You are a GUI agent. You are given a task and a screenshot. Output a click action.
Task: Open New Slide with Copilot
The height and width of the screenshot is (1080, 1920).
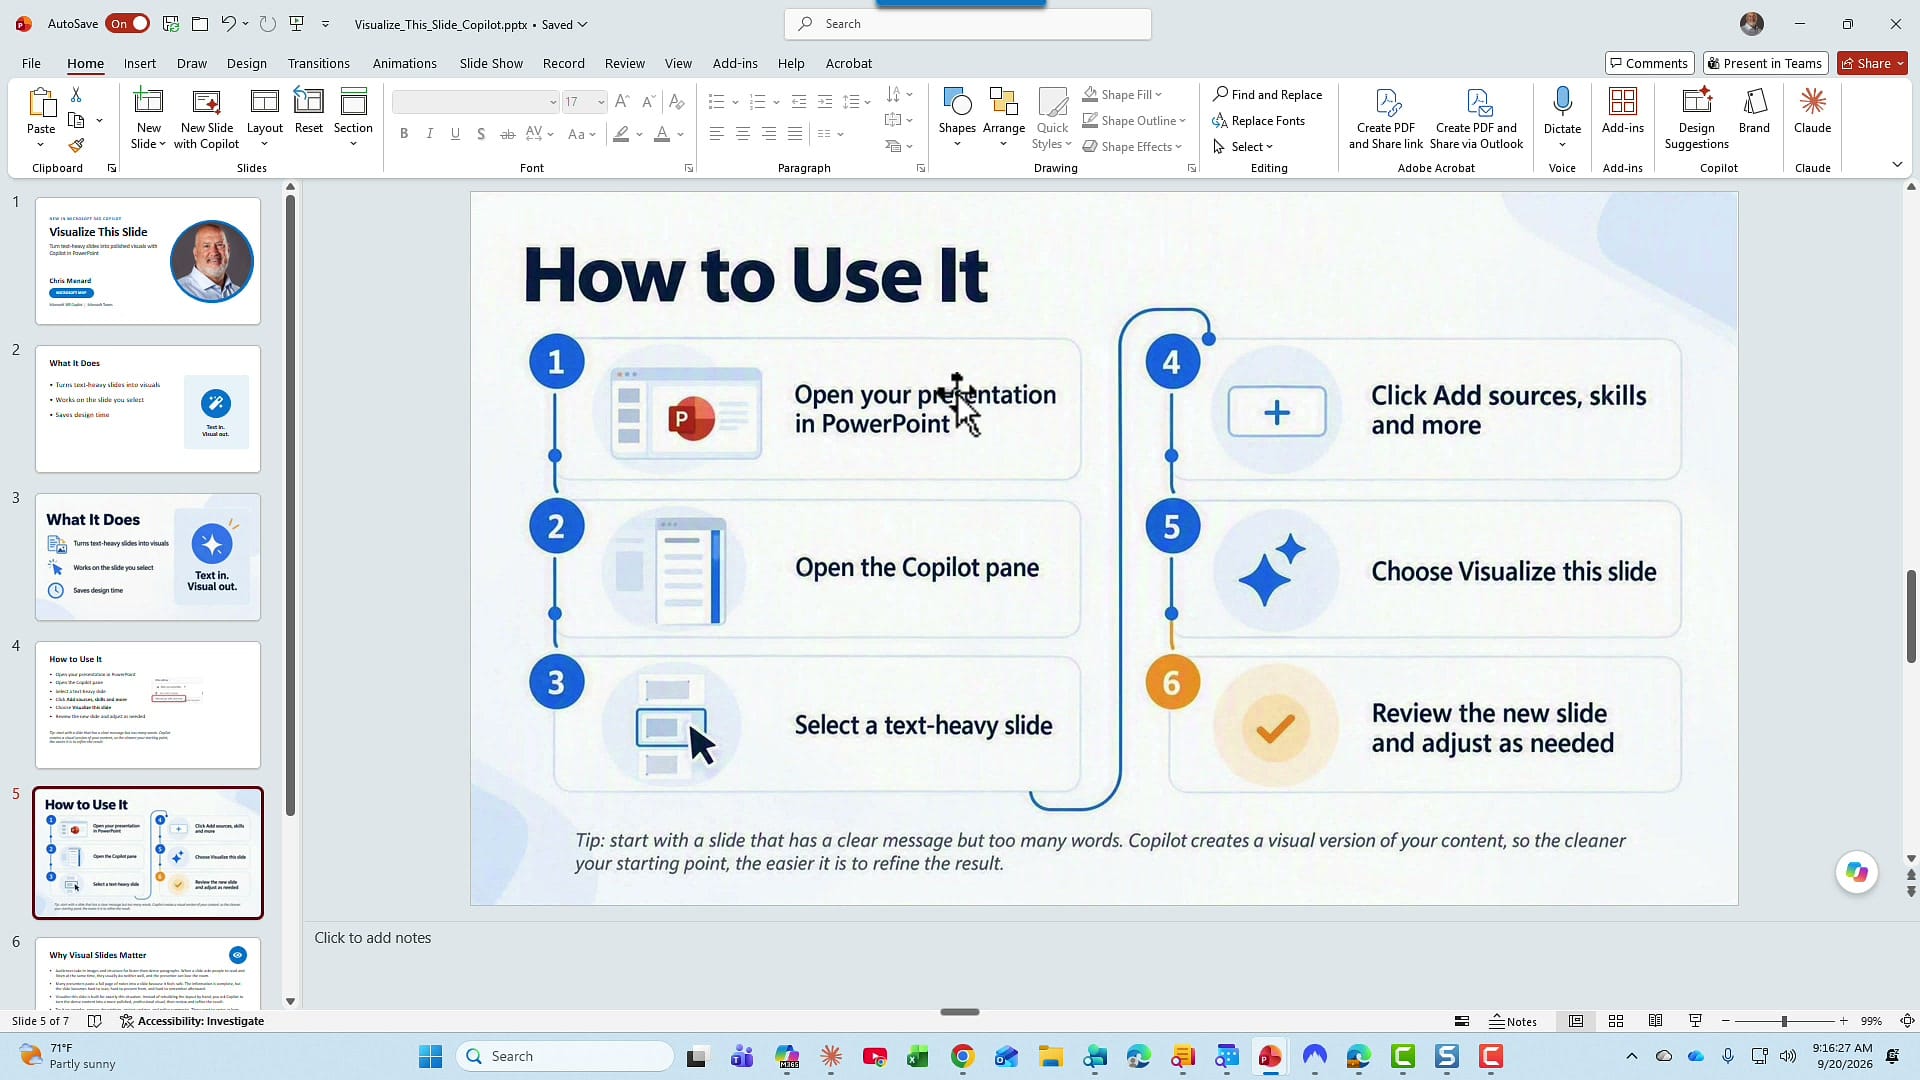206,118
